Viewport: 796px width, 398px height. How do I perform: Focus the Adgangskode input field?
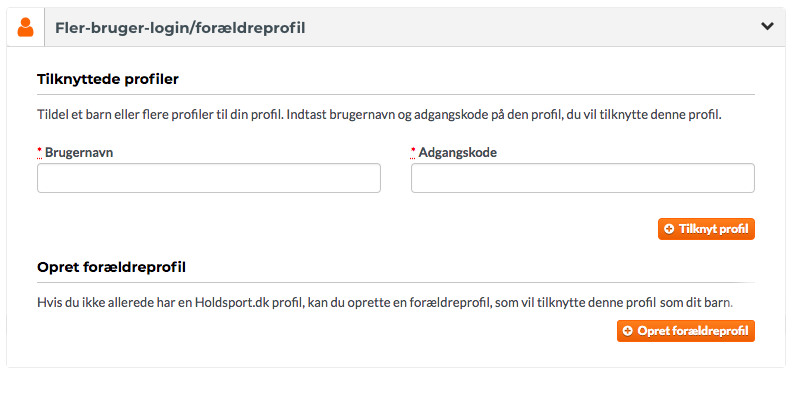coord(583,178)
